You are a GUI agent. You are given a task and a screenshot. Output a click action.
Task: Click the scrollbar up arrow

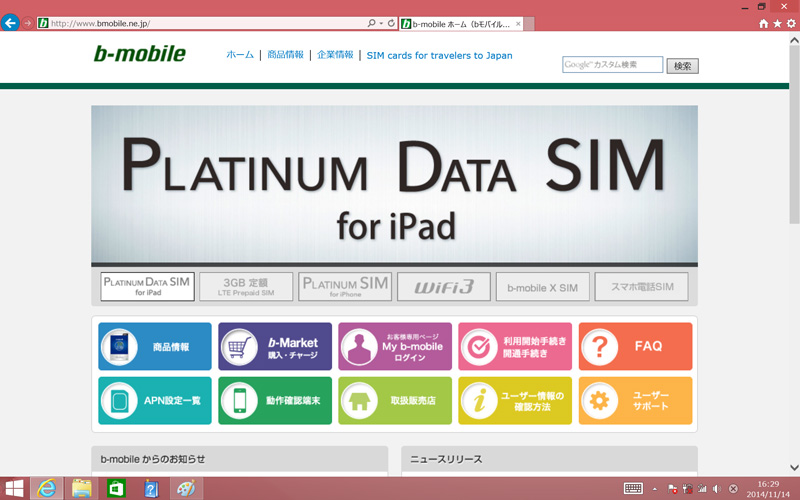point(794,39)
